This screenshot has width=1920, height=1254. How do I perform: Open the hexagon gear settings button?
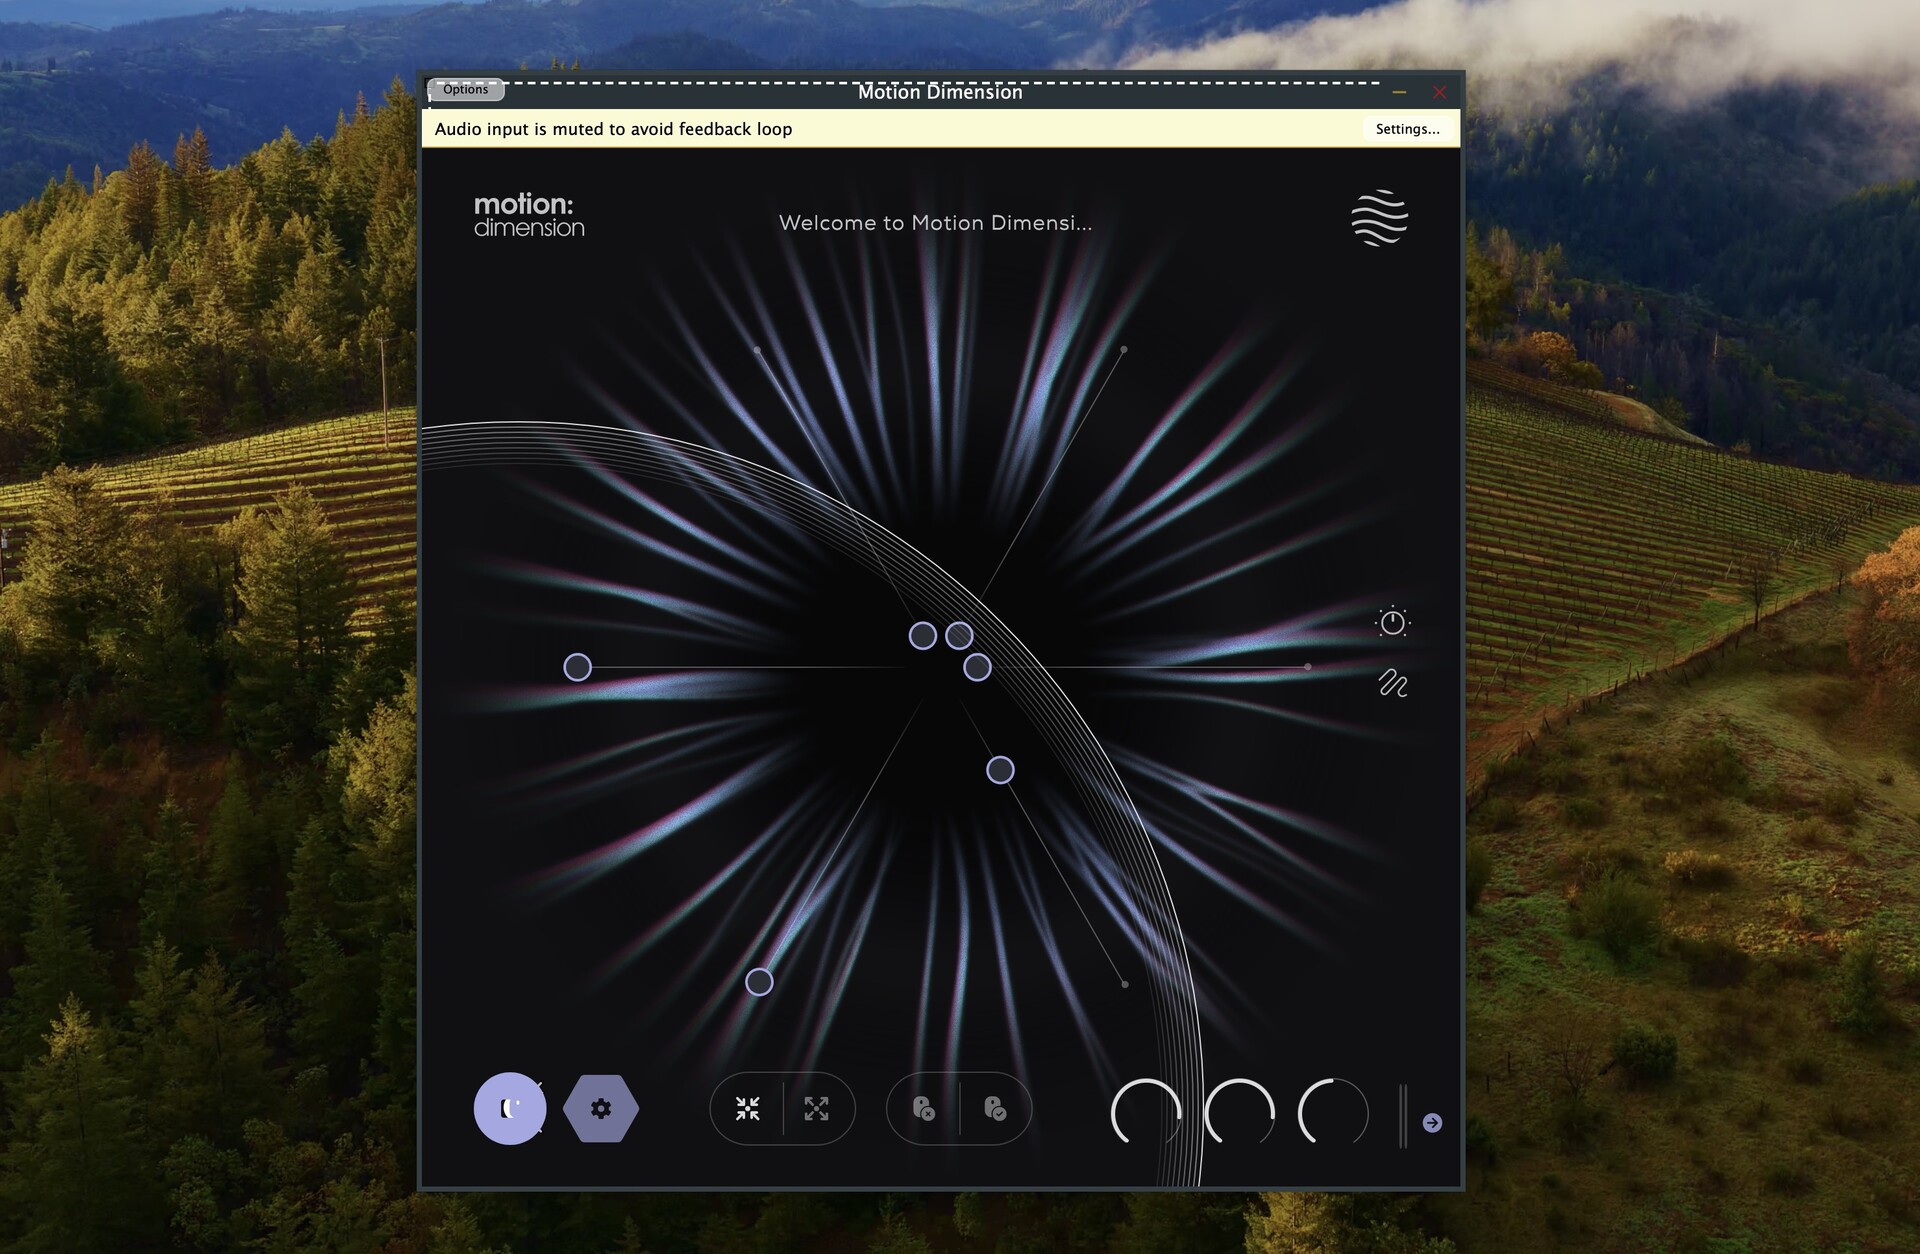click(x=601, y=1108)
